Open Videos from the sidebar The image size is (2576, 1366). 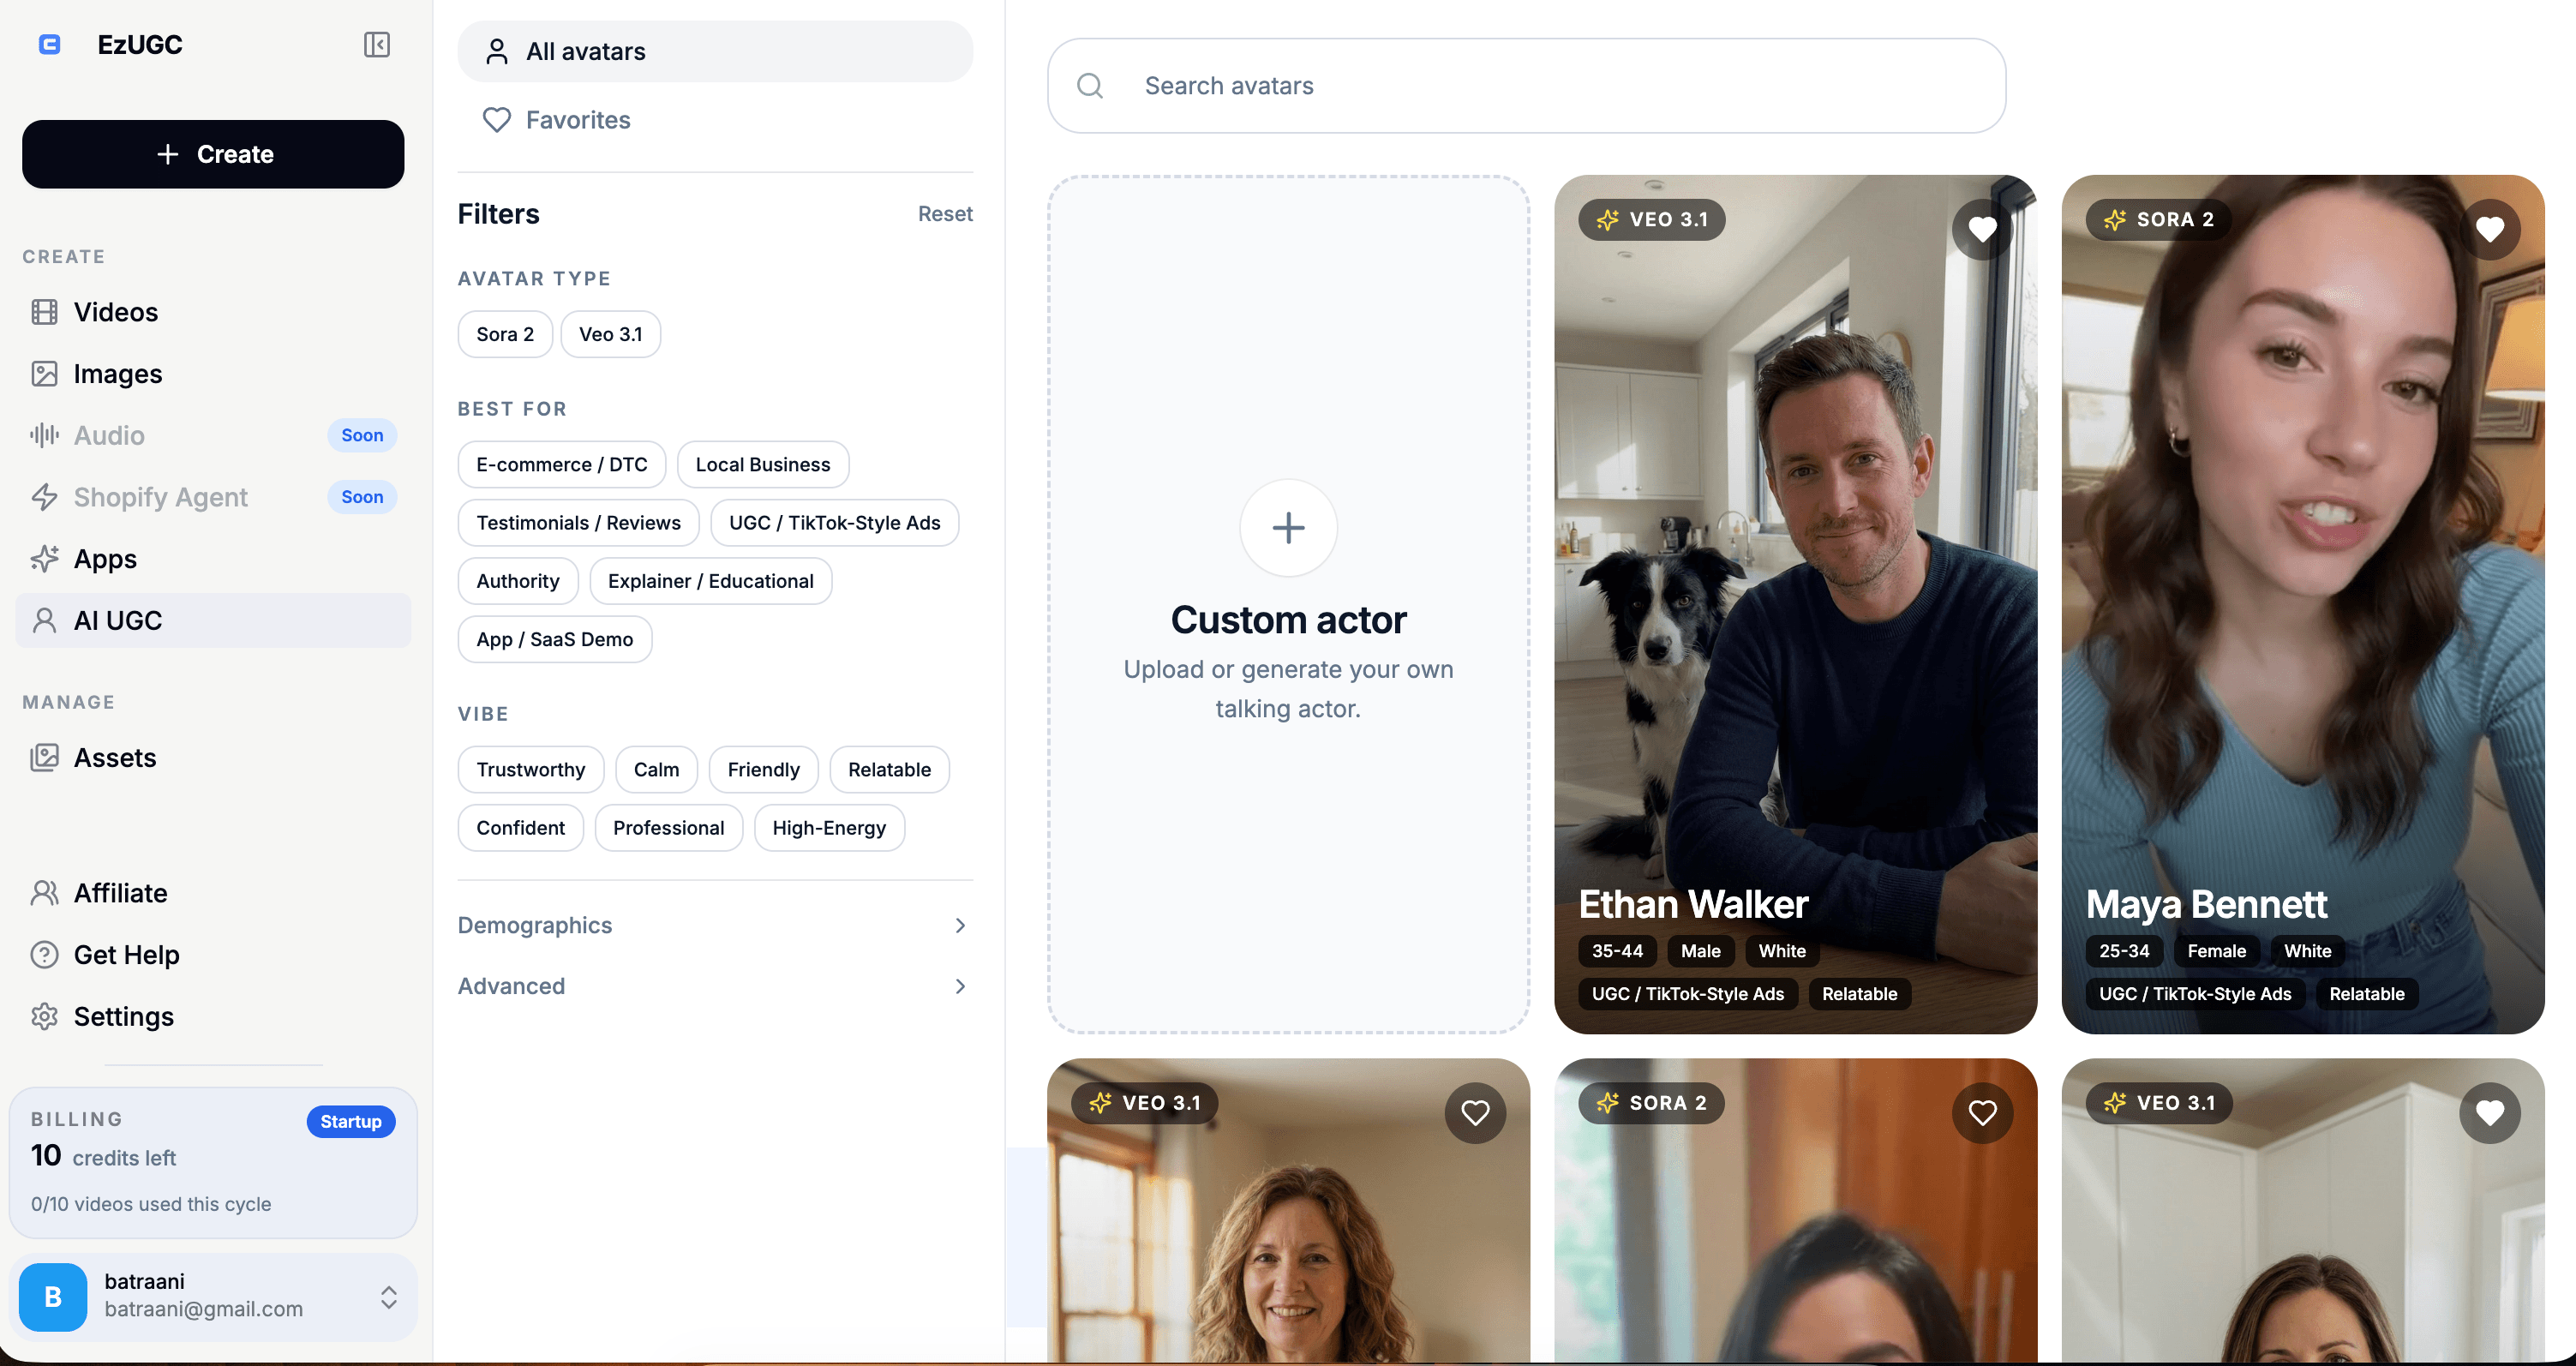[115, 312]
